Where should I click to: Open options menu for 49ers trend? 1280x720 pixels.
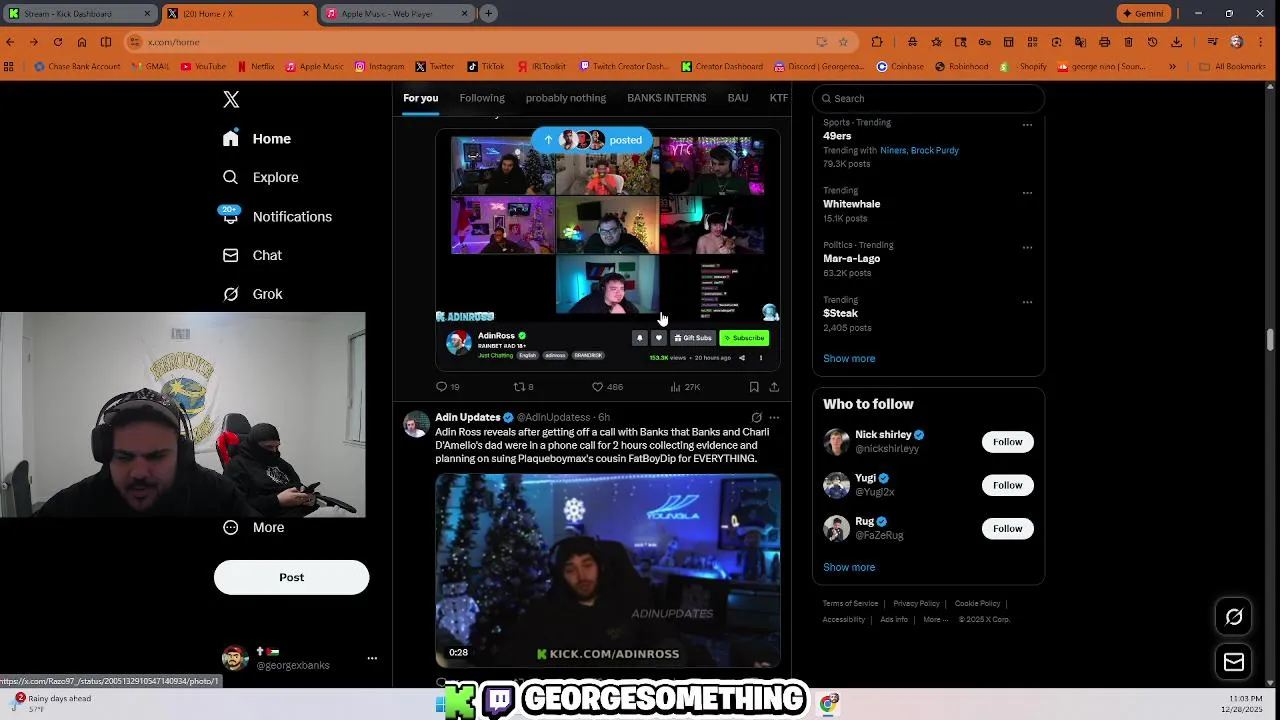click(1027, 125)
